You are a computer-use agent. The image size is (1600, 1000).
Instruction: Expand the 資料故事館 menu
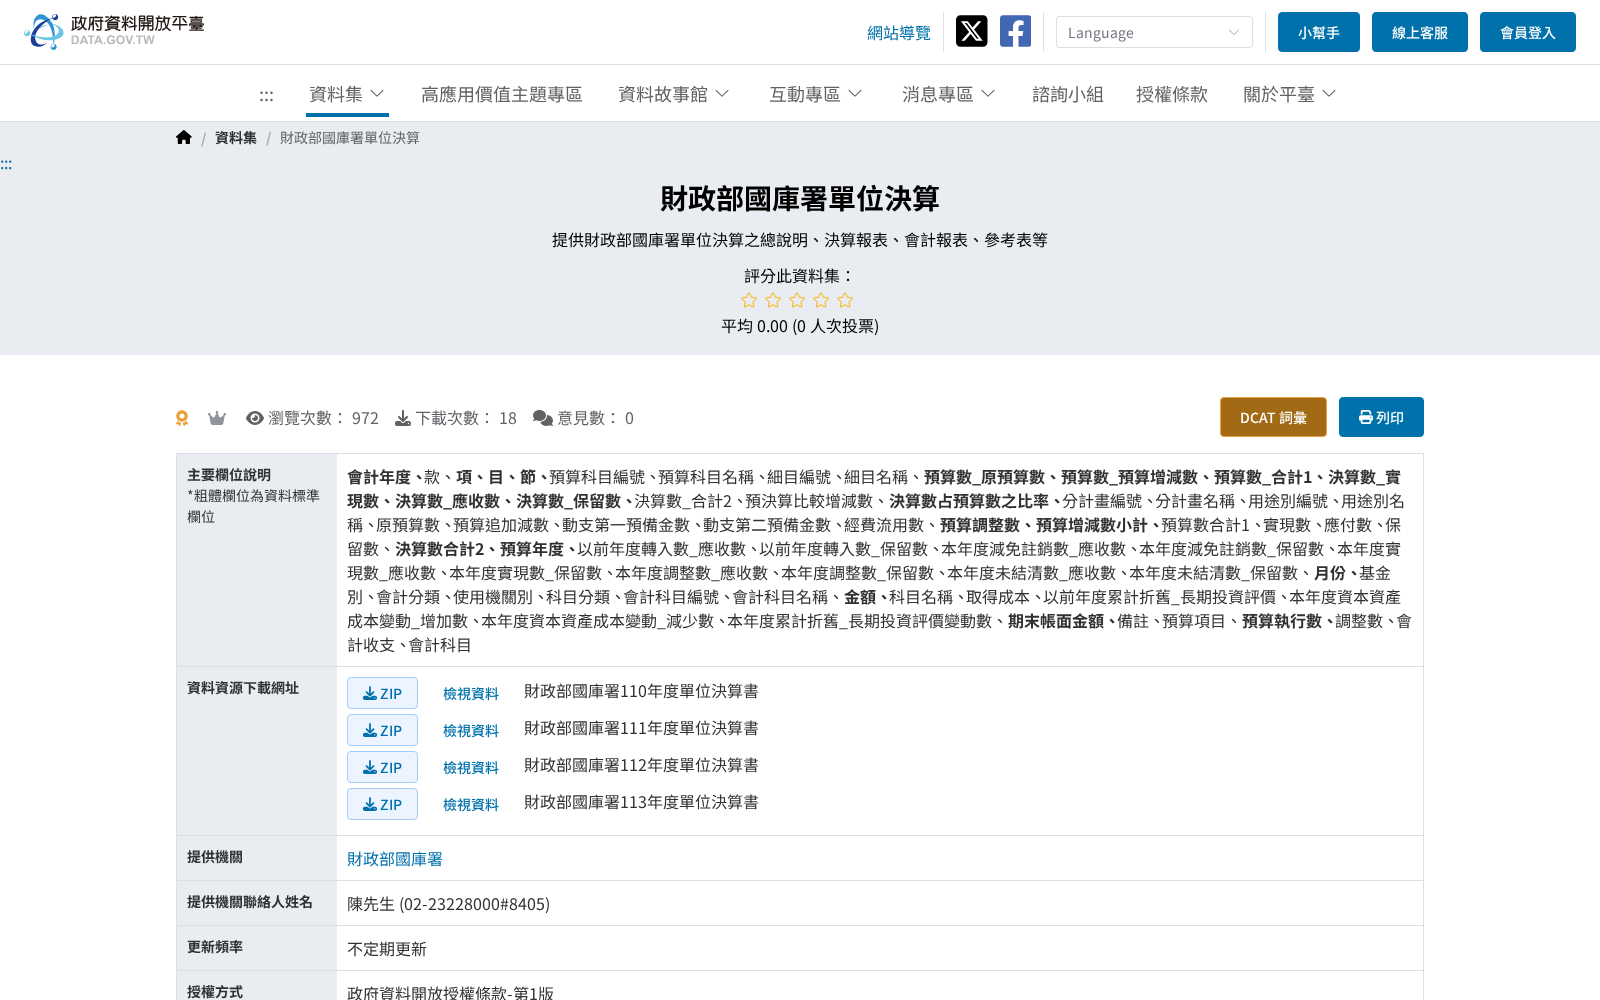coord(674,94)
